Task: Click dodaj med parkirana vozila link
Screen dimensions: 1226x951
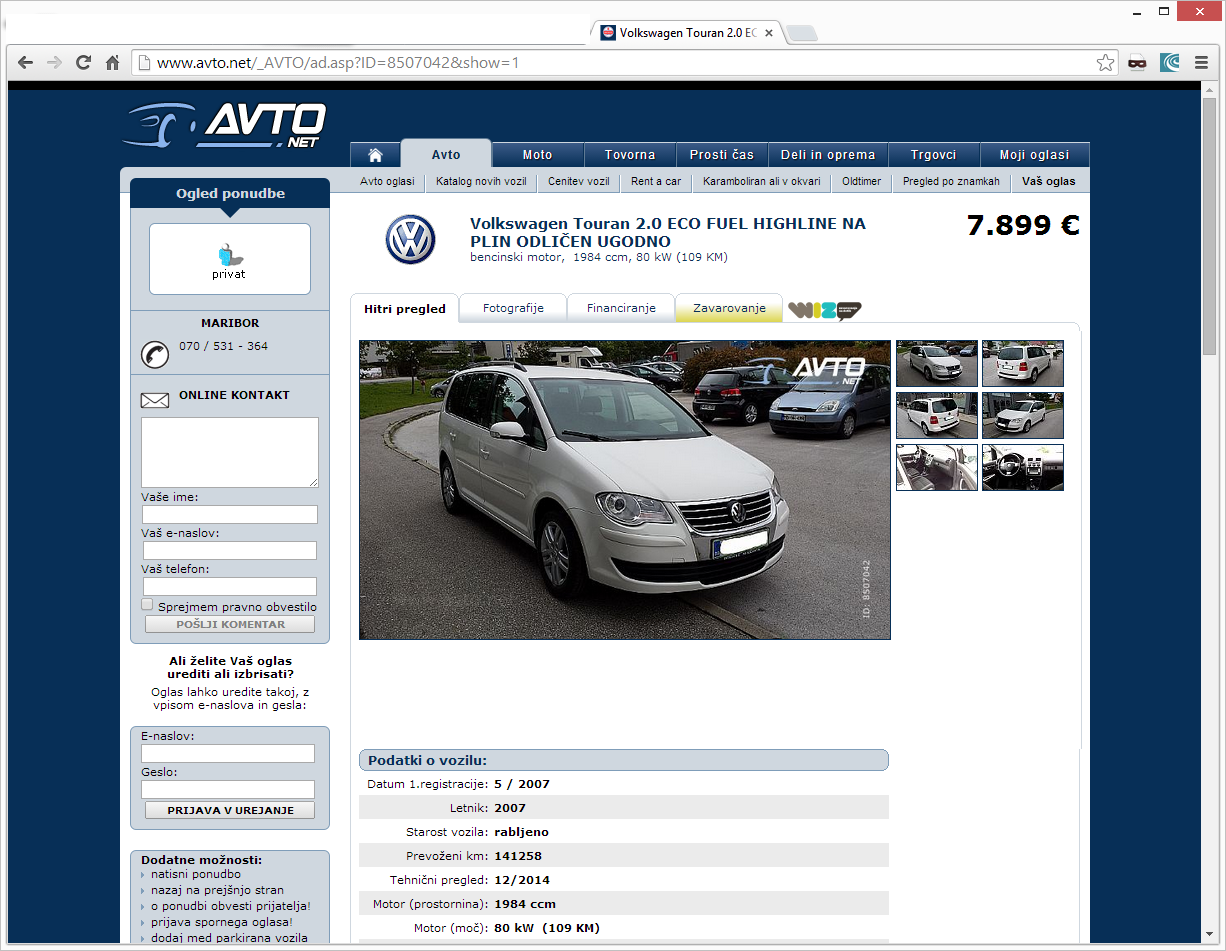Action: point(229,938)
